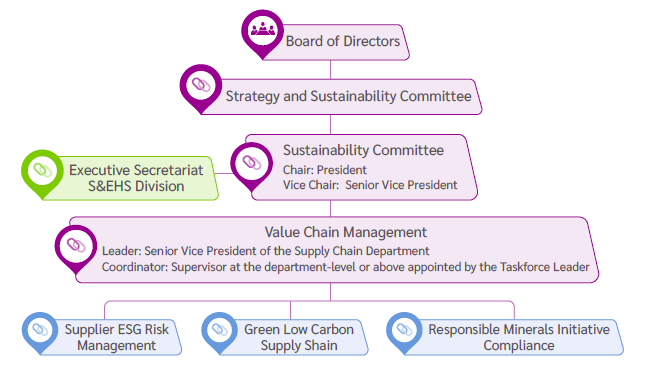Click the Value Chain Management title

346,232
